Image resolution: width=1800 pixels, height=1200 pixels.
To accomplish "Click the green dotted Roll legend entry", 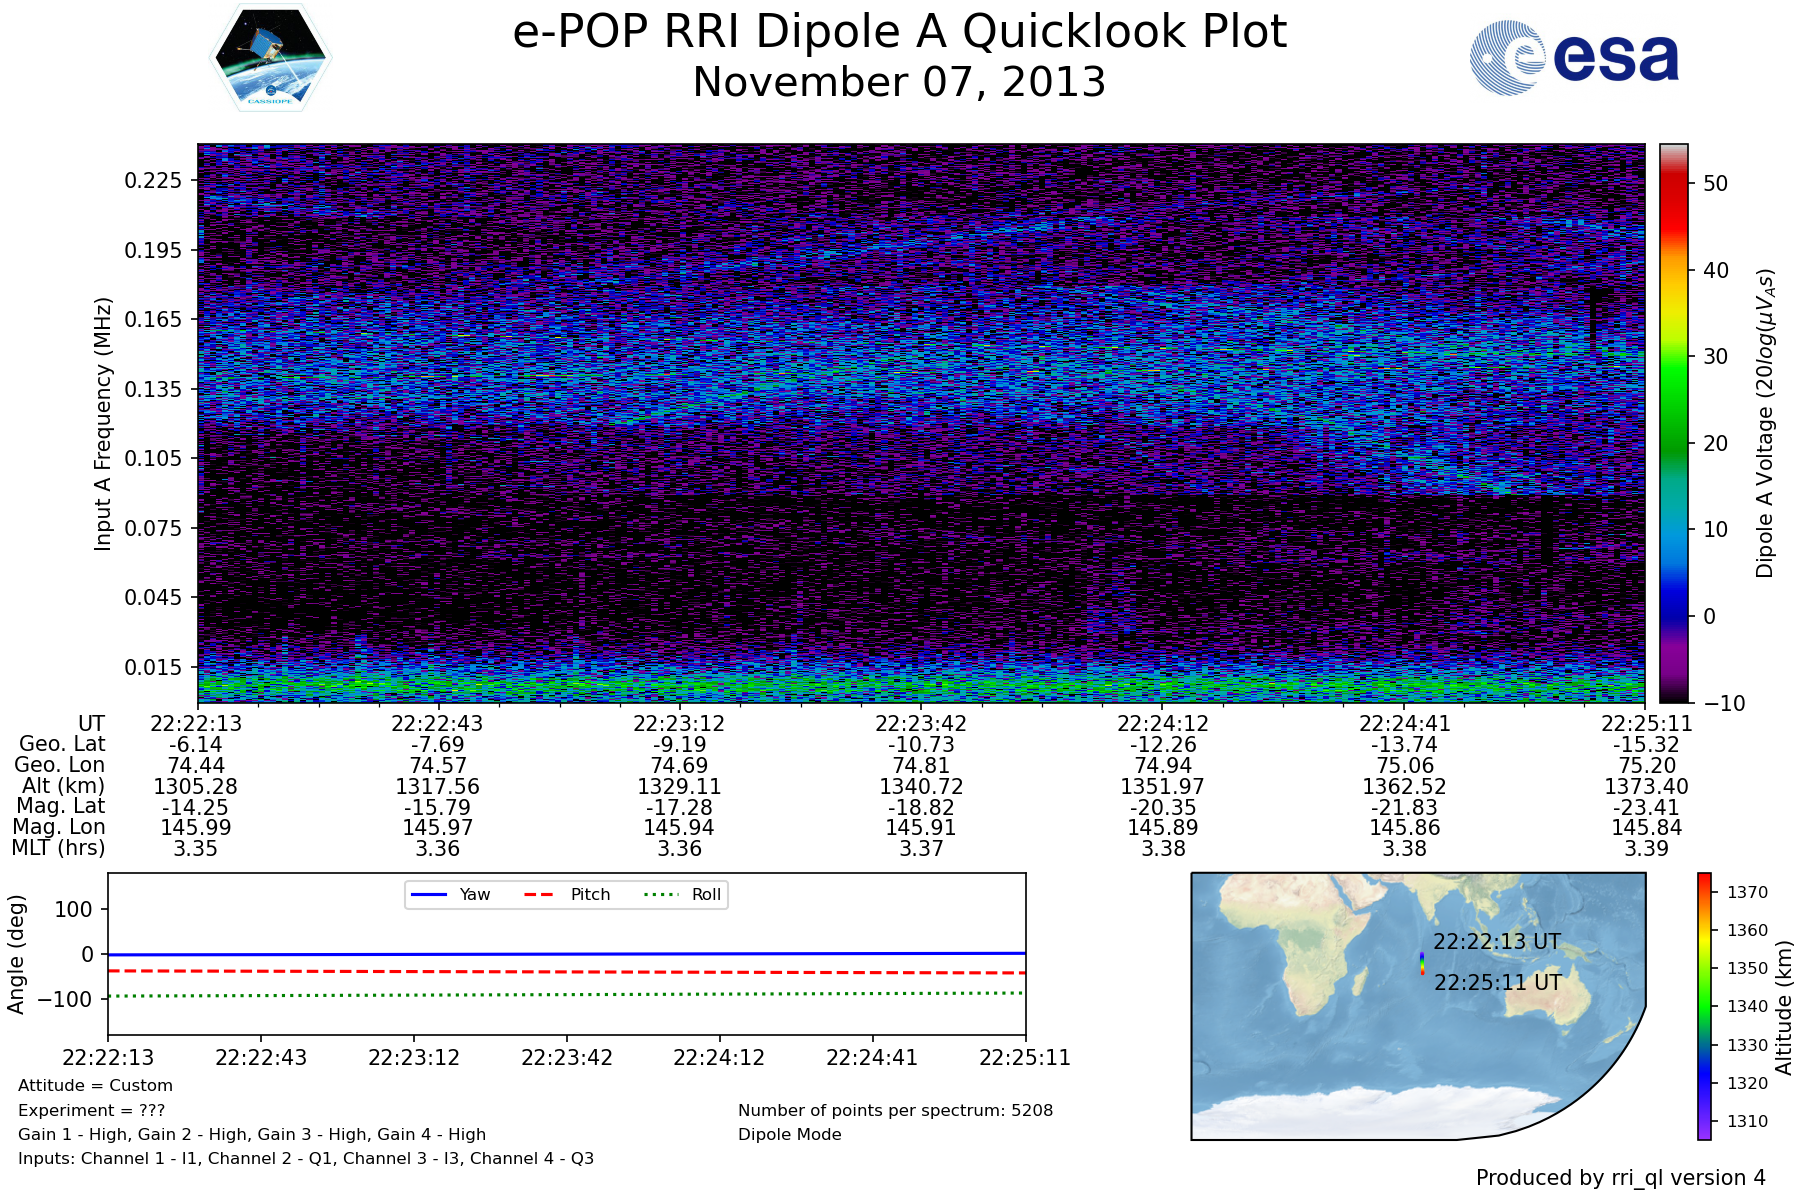I will pos(684,894).
